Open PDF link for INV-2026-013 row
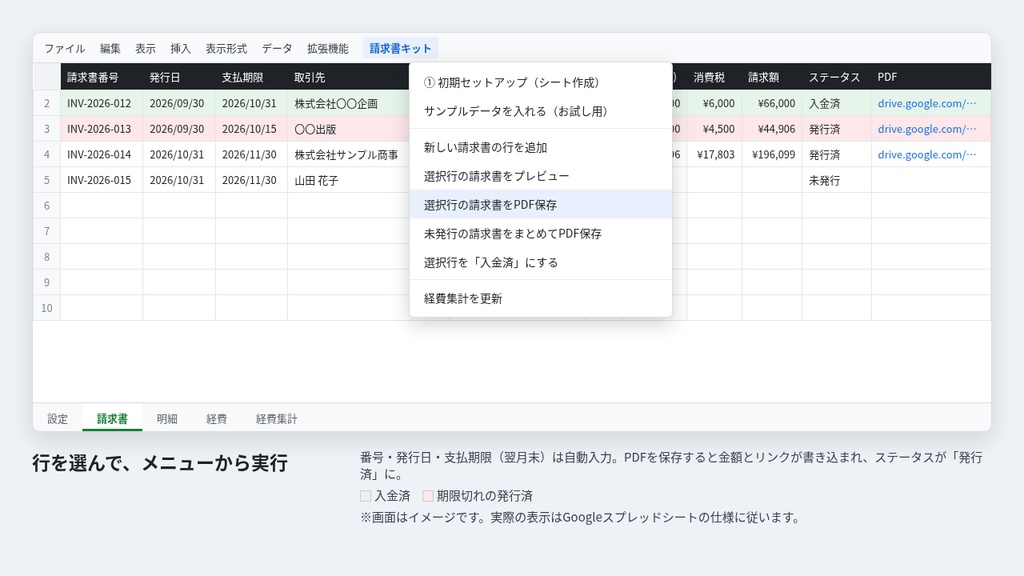This screenshot has width=1024, height=576. [927, 129]
